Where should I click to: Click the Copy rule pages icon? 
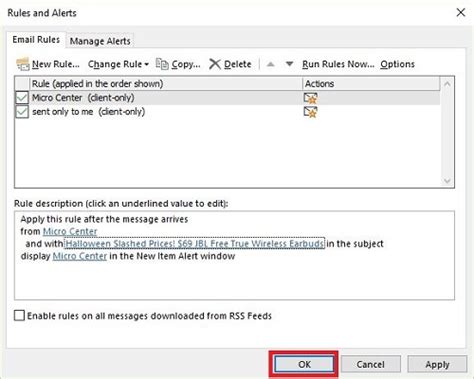(162, 64)
